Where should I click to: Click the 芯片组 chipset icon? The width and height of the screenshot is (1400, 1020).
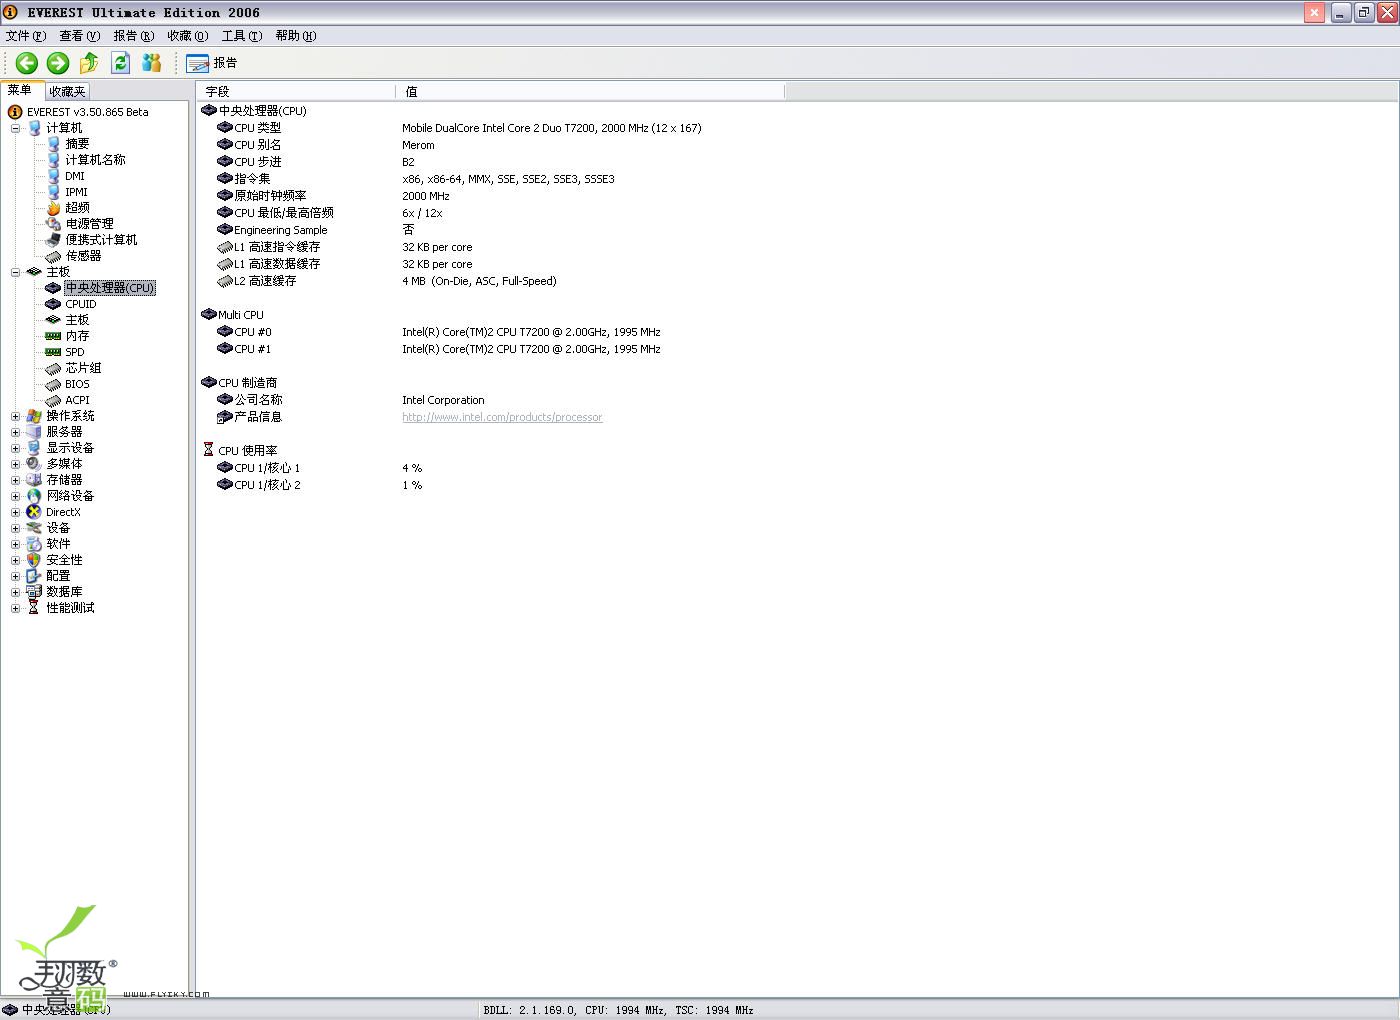click(53, 368)
